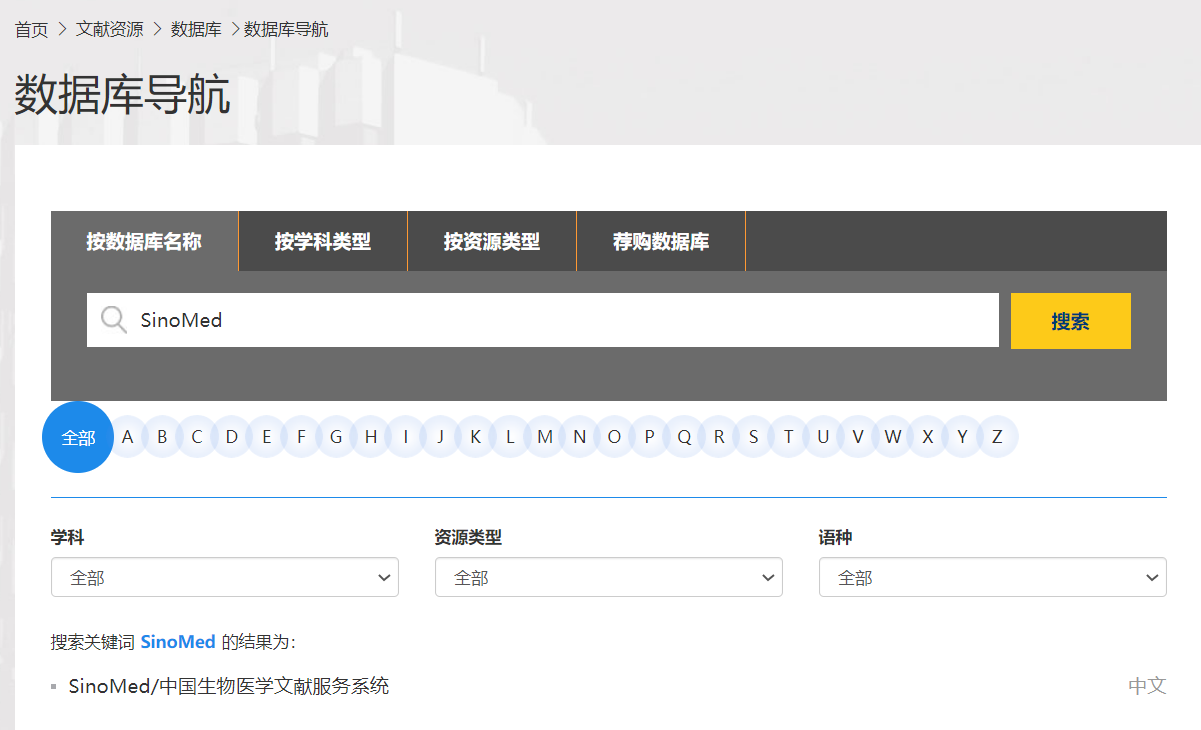Filter databases by letter Z
This screenshot has height=730, width=1201.
pyautogui.click(x=997, y=437)
